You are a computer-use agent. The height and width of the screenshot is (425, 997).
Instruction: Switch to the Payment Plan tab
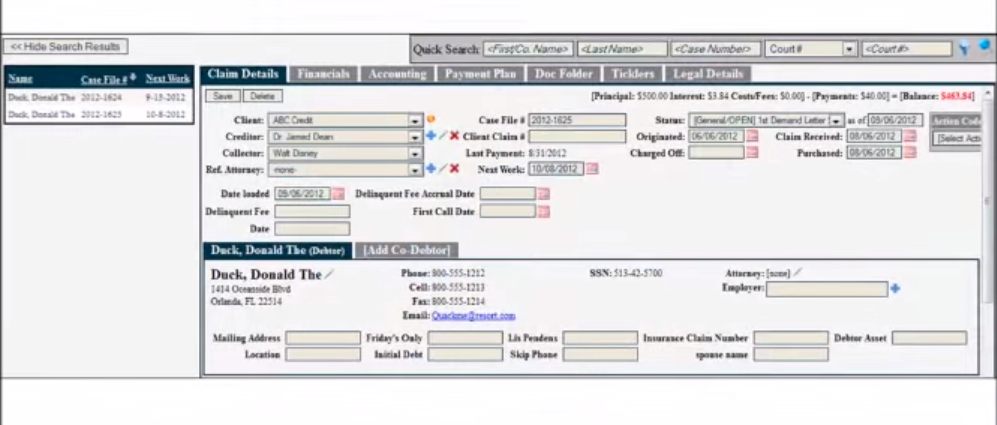480,74
